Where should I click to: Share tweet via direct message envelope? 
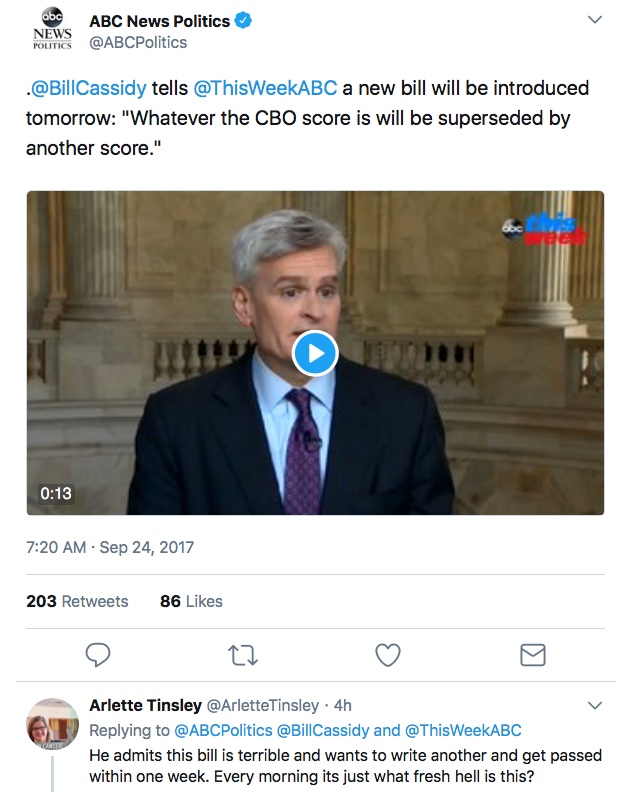[x=533, y=655]
